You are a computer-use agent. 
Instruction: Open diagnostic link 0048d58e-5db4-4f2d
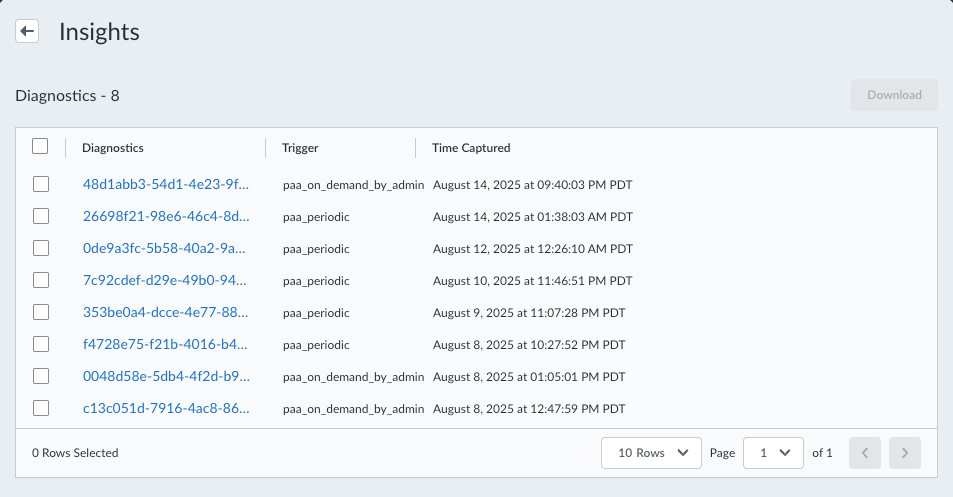point(166,377)
